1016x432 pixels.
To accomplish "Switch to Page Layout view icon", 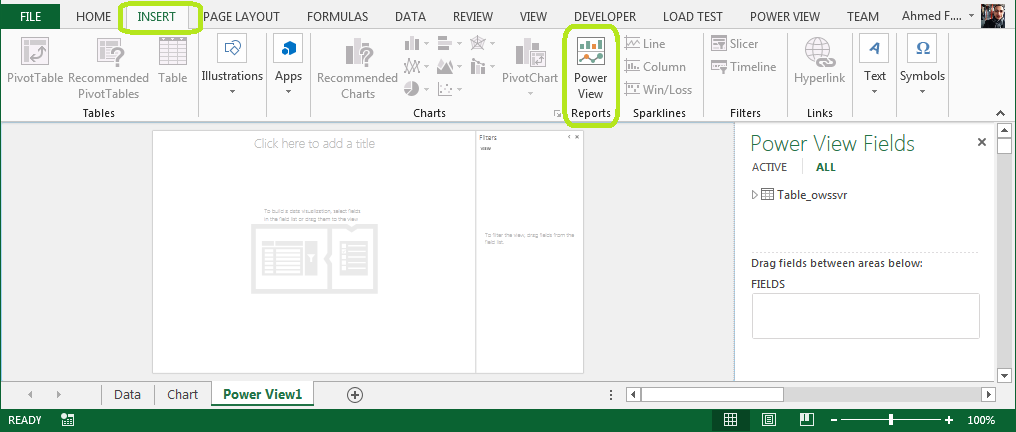I will (x=768, y=420).
